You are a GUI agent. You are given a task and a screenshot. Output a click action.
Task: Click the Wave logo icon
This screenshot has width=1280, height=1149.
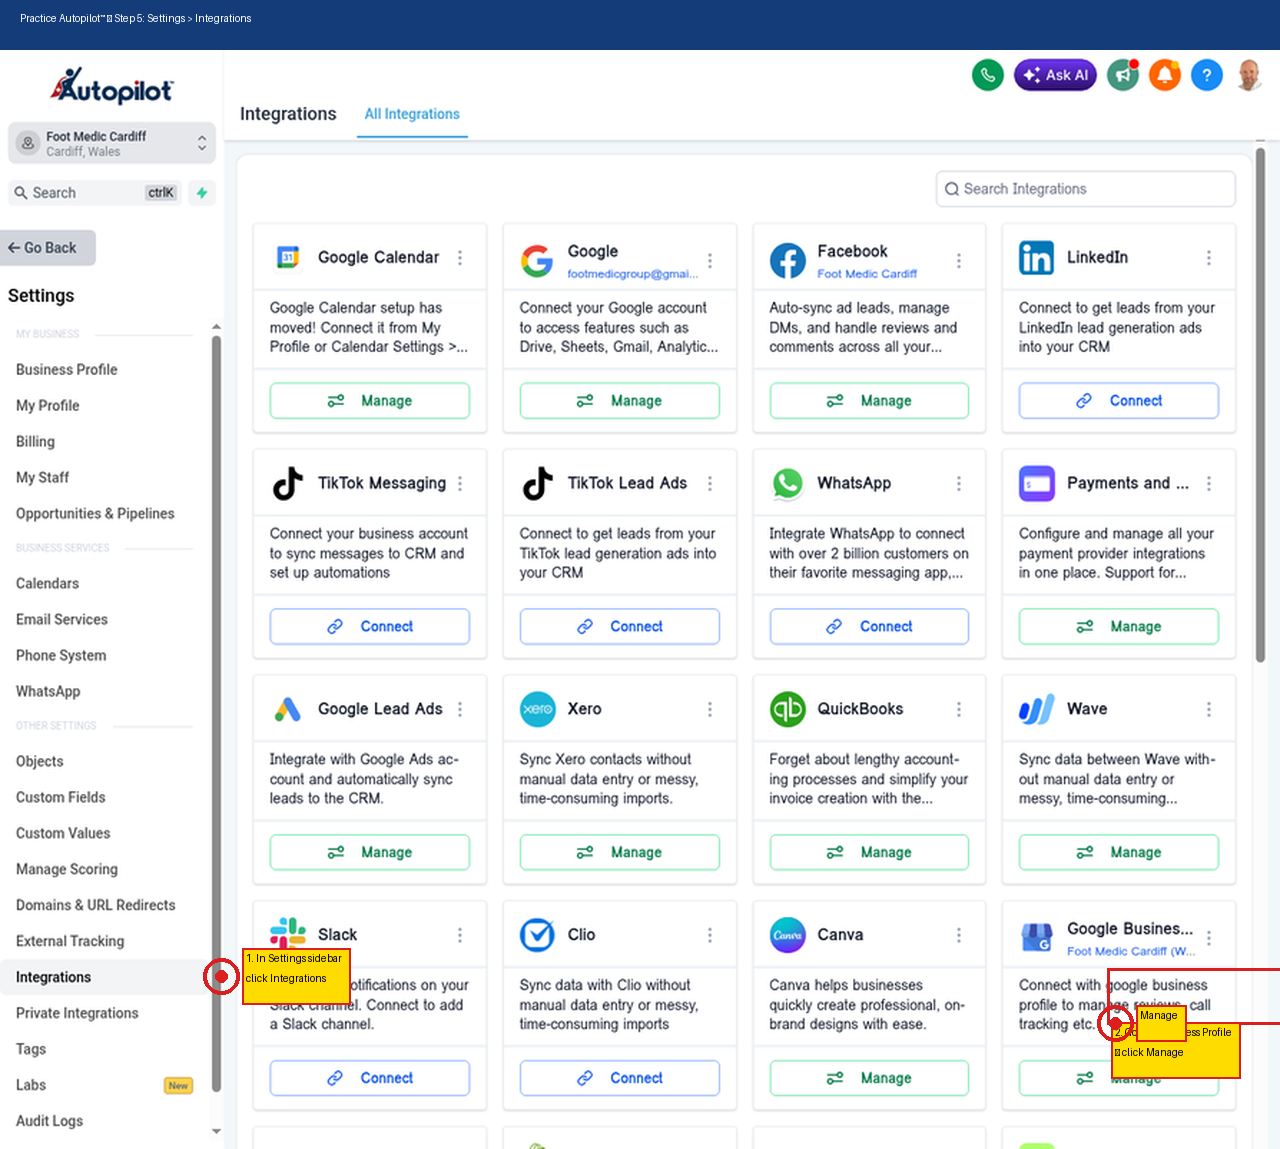click(x=1037, y=709)
